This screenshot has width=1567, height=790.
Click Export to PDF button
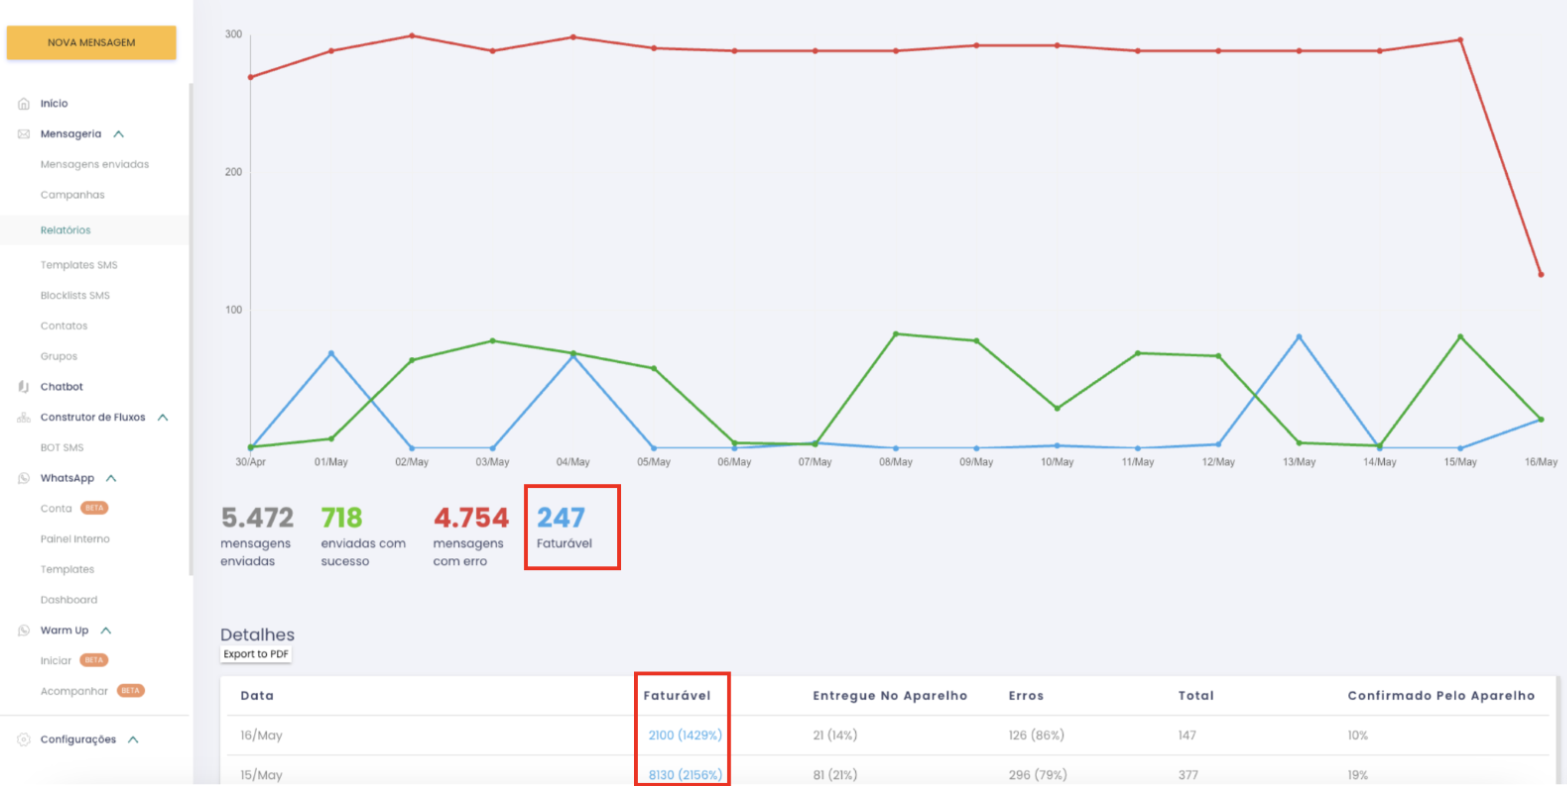[256, 654]
